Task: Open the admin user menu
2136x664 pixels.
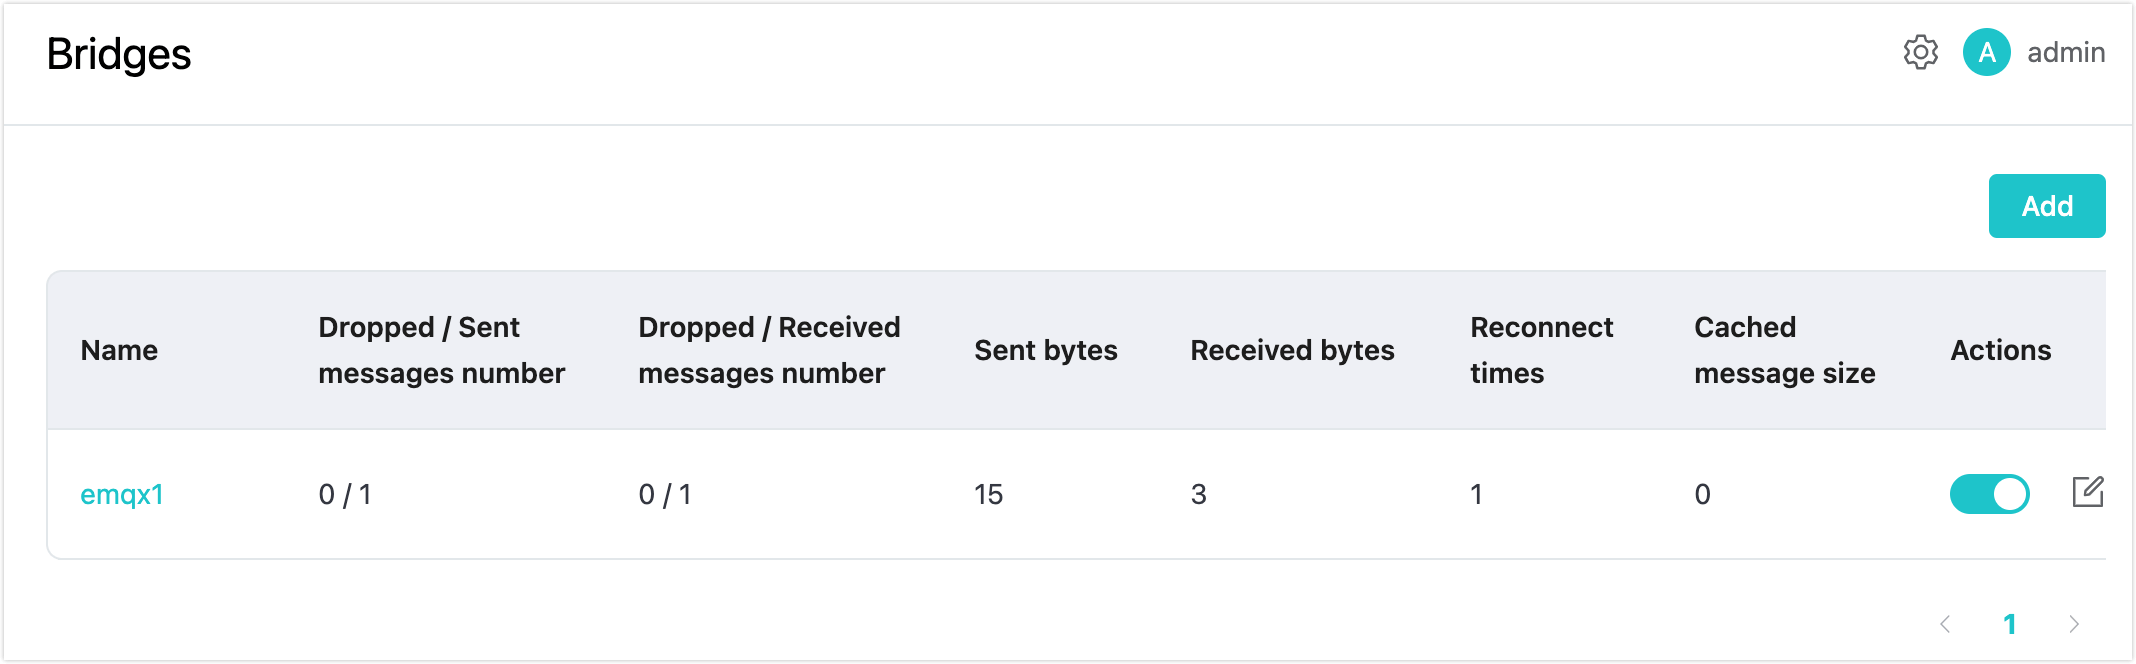Action: [2066, 52]
